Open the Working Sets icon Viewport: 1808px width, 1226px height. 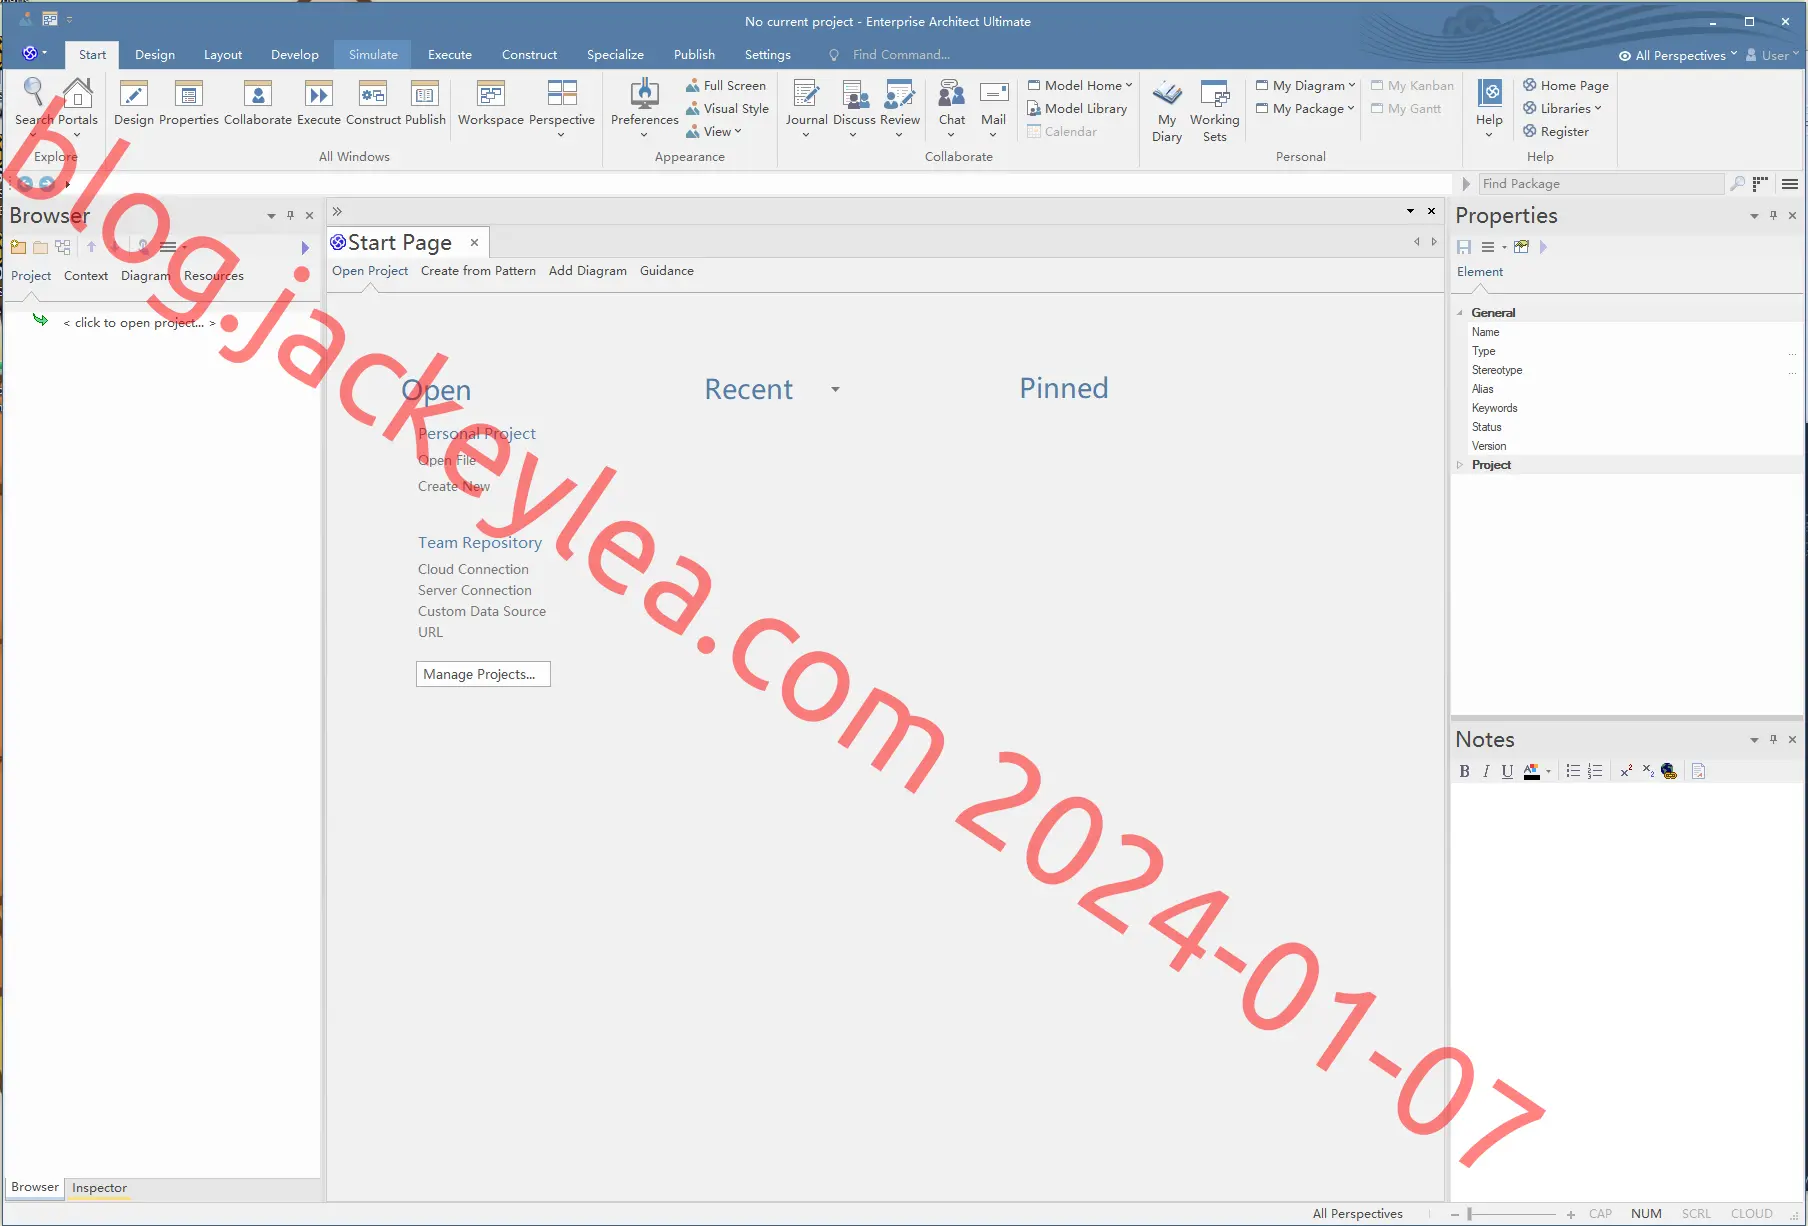click(1215, 111)
